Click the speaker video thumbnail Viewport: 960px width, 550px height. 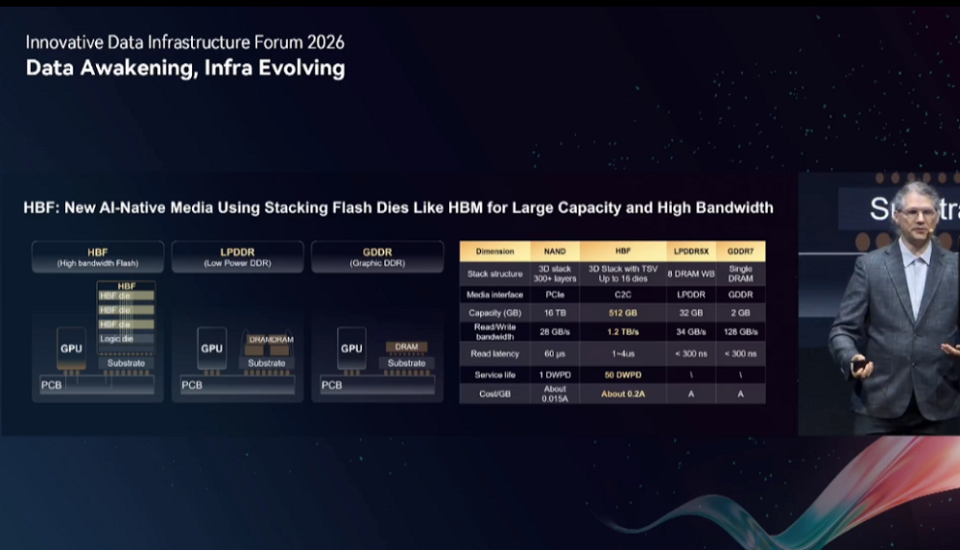point(879,304)
